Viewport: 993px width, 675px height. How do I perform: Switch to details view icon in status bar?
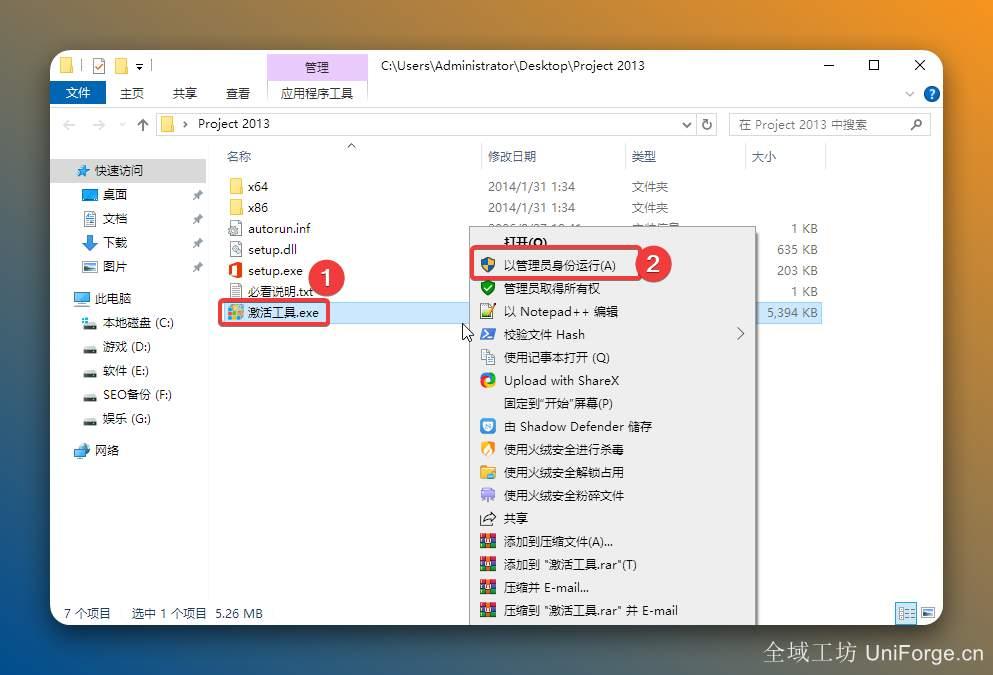906,613
